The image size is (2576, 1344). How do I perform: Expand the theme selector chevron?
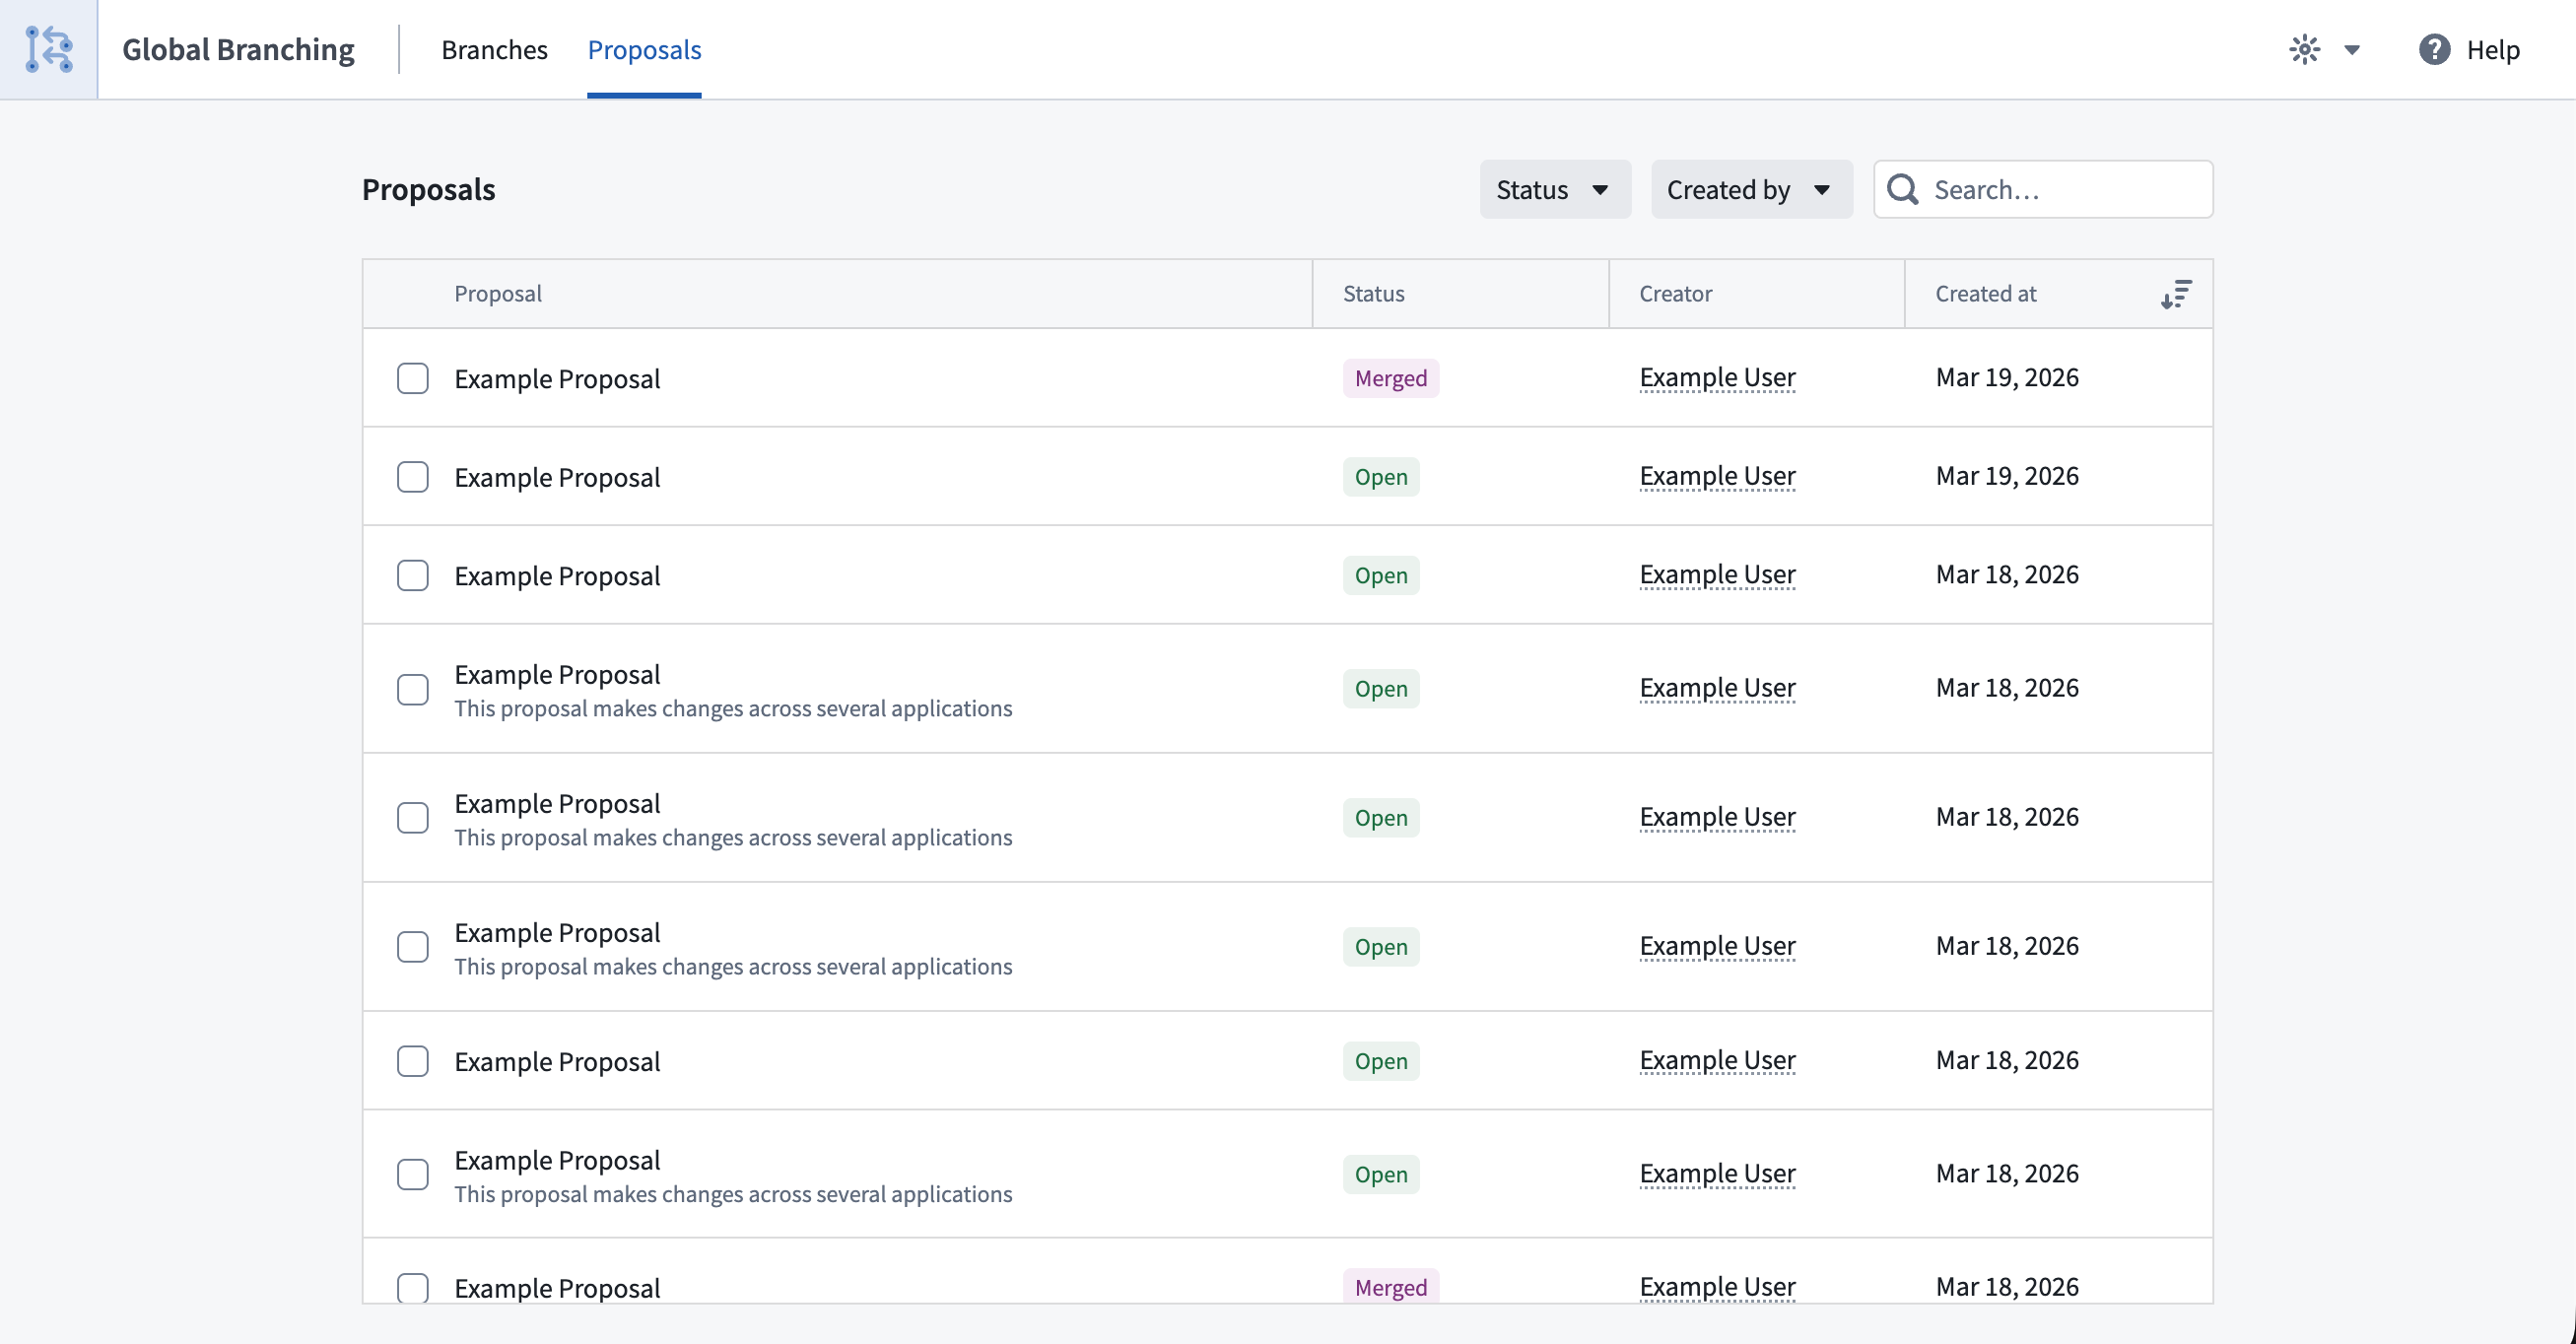pyautogui.click(x=2351, y=48)
